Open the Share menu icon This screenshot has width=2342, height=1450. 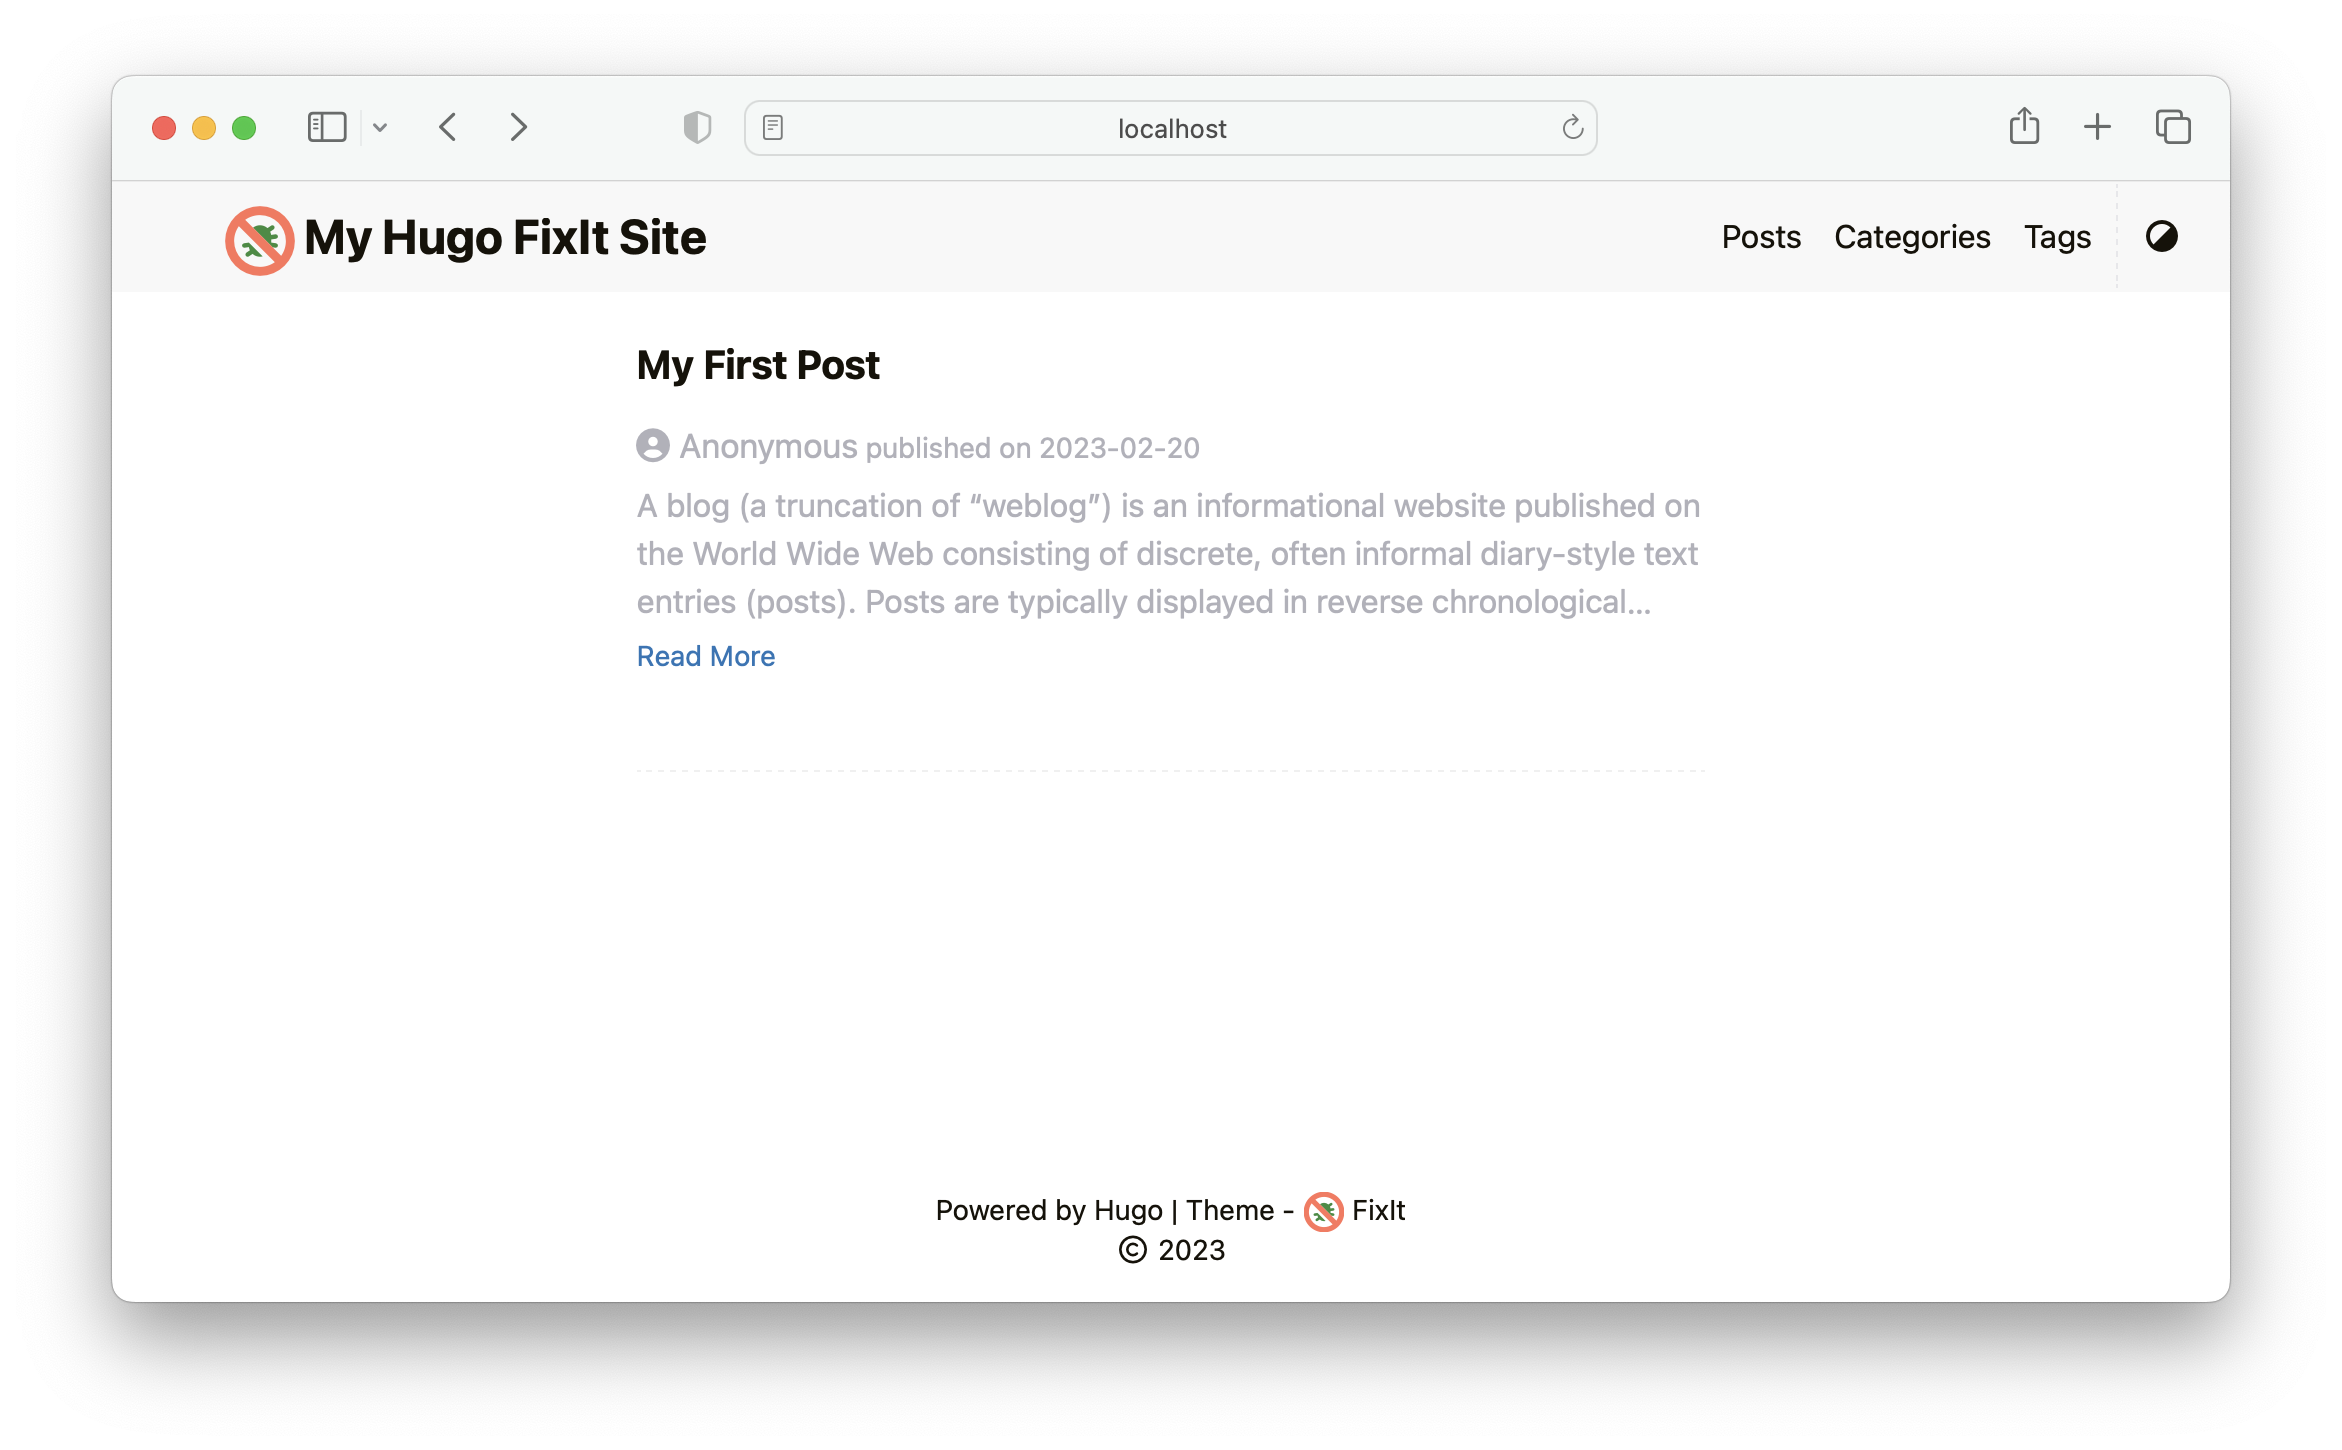coord(2024,126)
